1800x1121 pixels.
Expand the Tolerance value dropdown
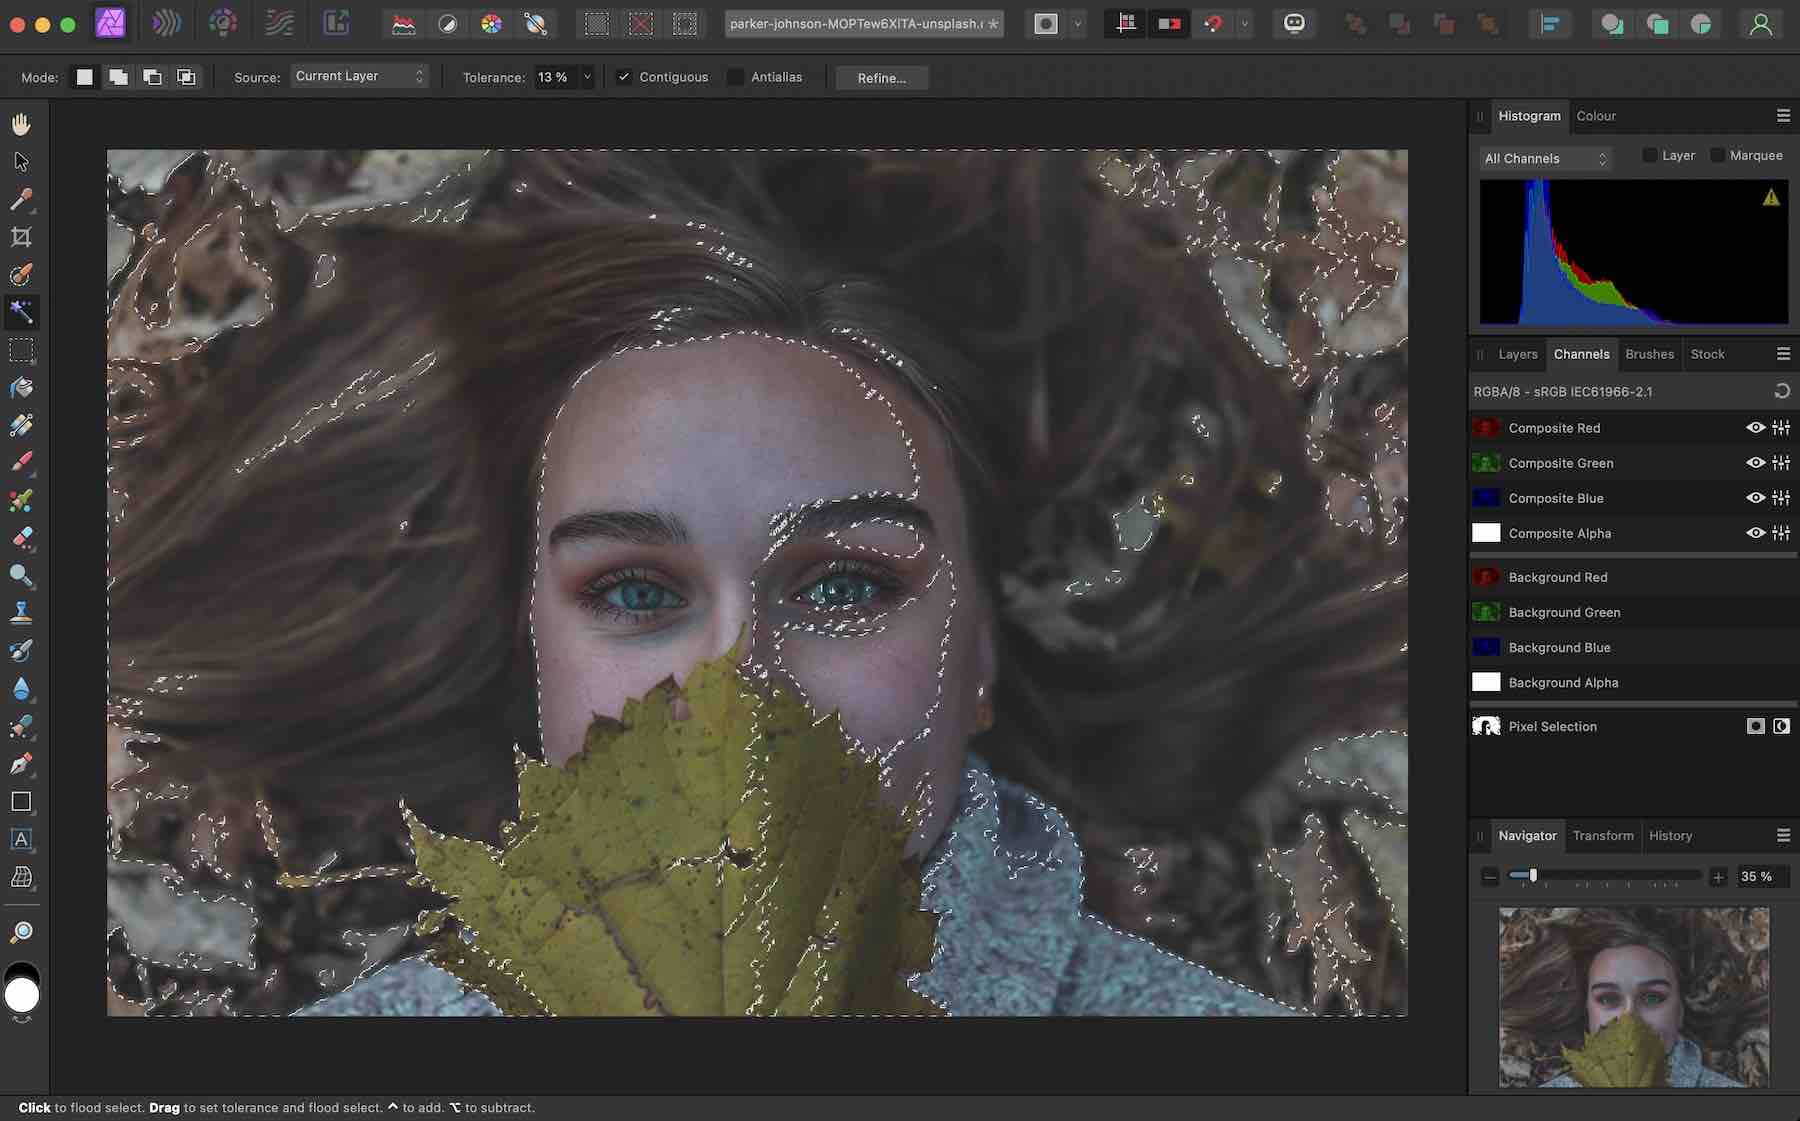point(586,76)
